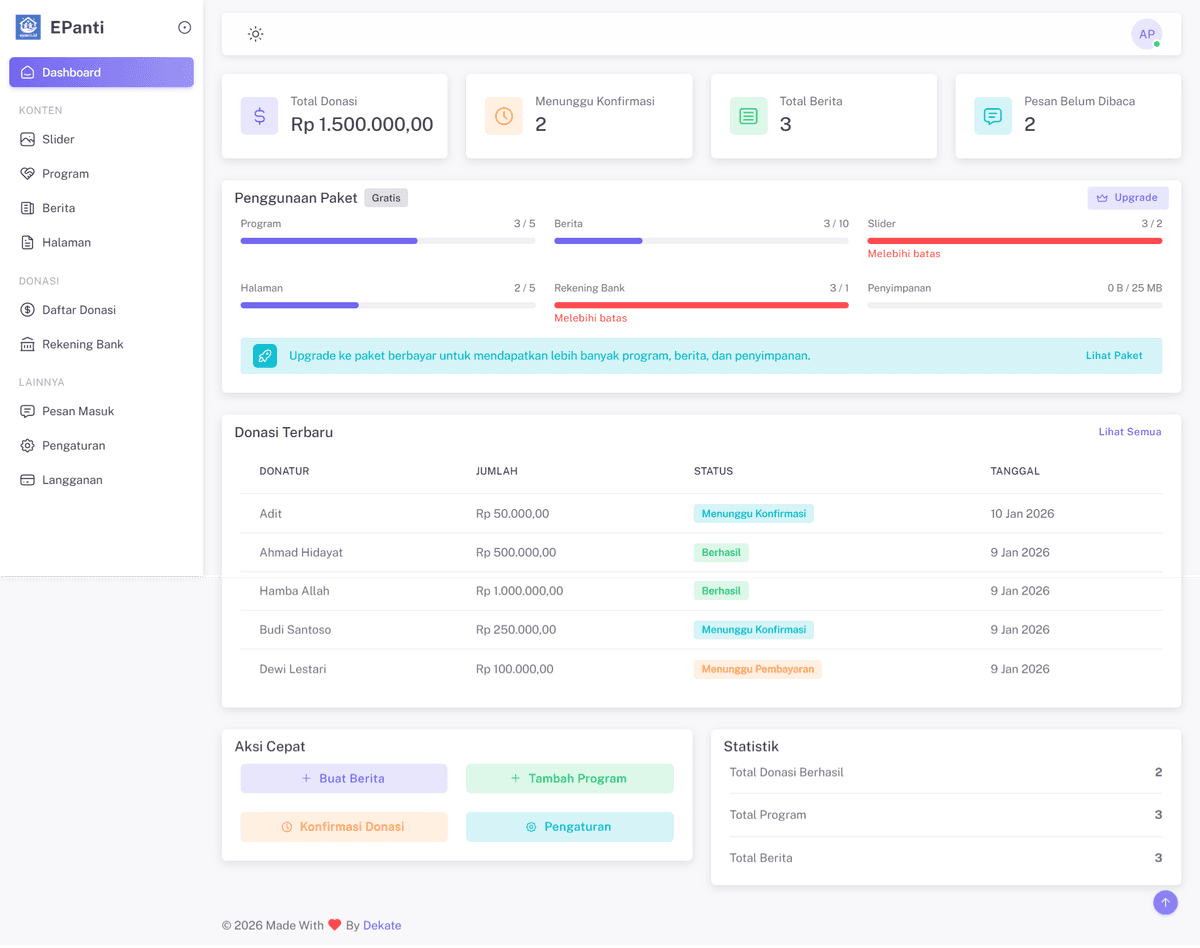The image size is (1200, 948).
Task: Collapse the sidebar using the circle arrow
Action: 184,27
